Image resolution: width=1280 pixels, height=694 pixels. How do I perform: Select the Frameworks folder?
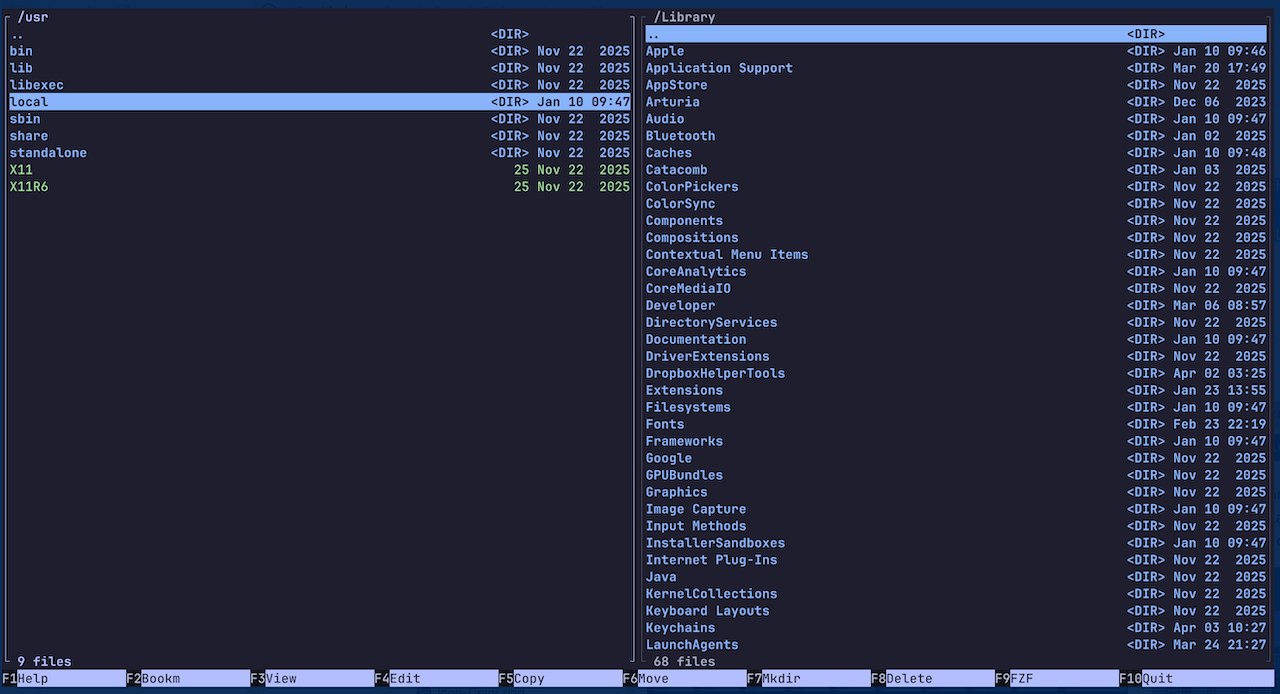tap(956, 442)
